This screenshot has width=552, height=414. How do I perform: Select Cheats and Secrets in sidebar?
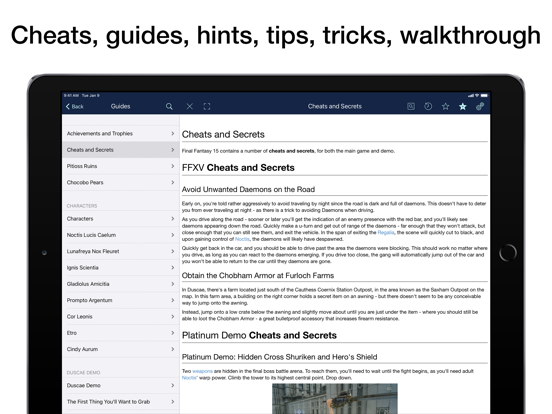pos(121,150)
